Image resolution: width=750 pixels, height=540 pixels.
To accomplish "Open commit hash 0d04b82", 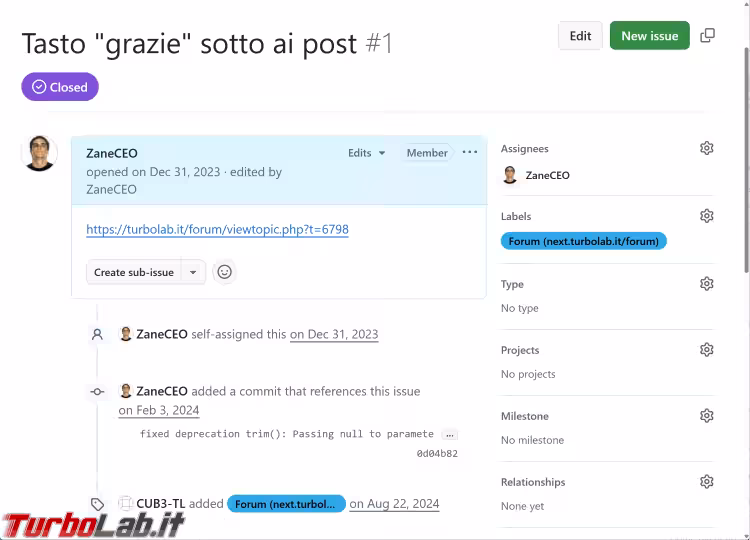I will pyautogui.click(x=437, y=453).
